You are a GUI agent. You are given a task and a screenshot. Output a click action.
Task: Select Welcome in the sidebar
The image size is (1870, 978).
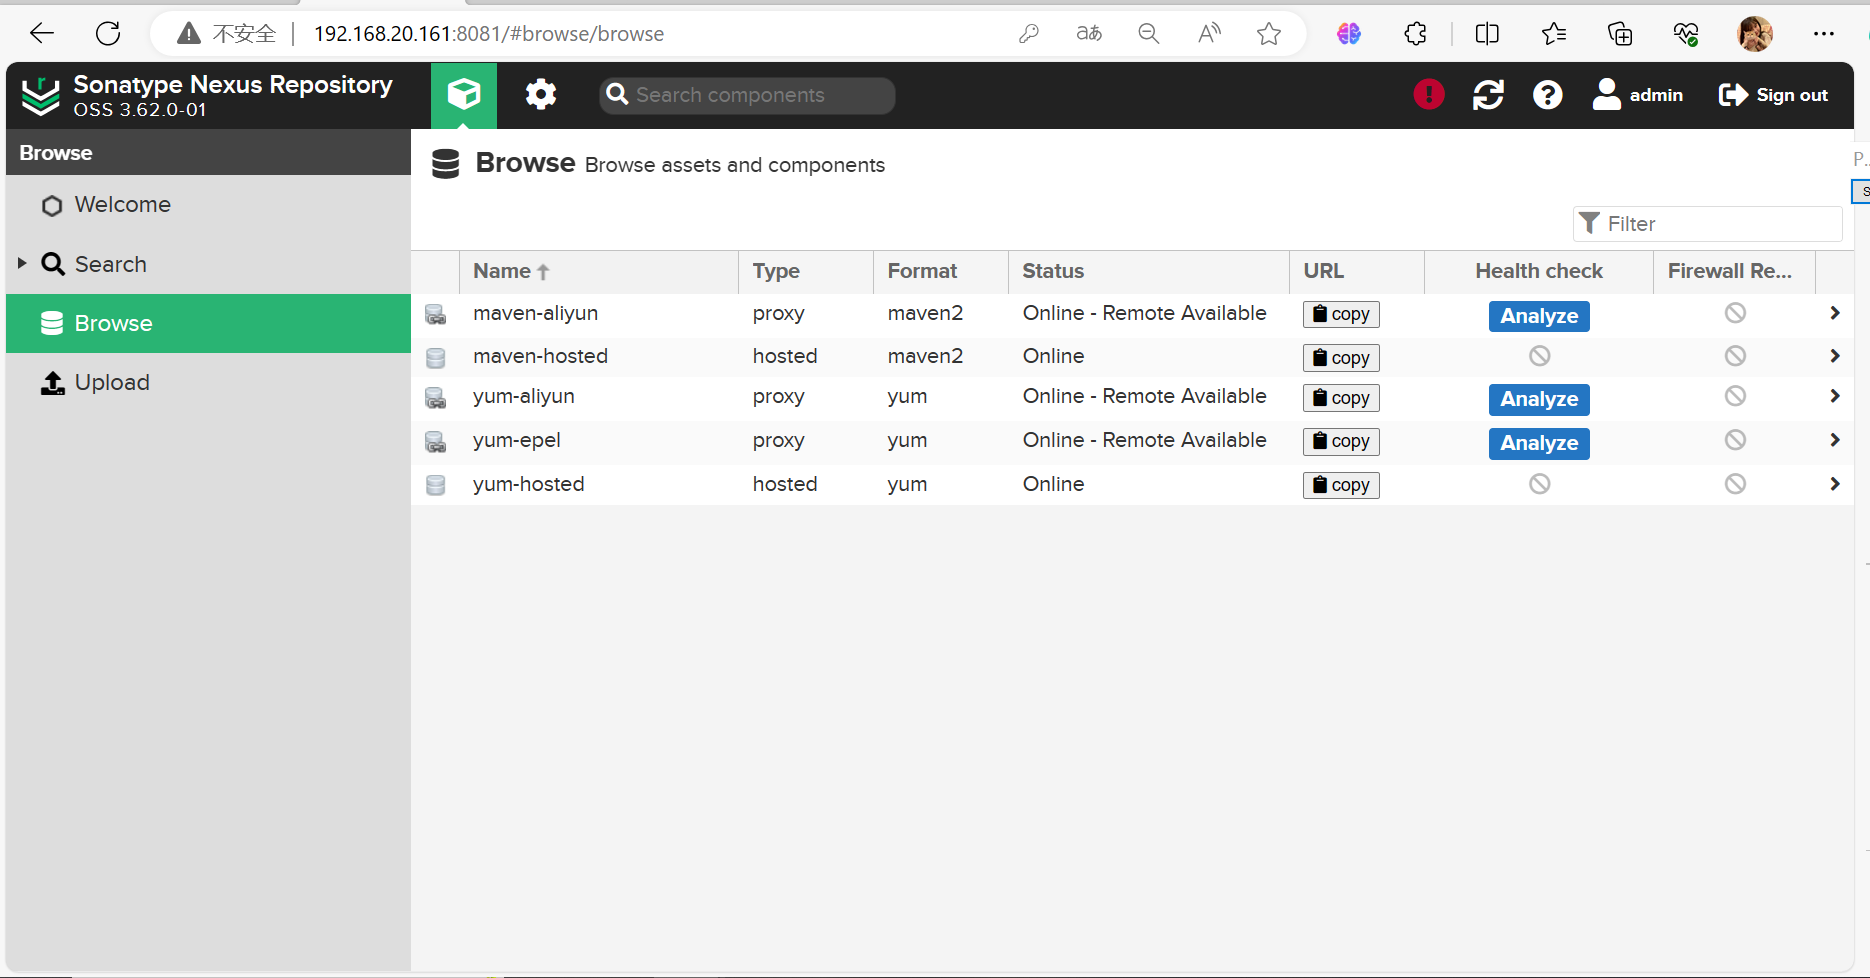[208, 205]
